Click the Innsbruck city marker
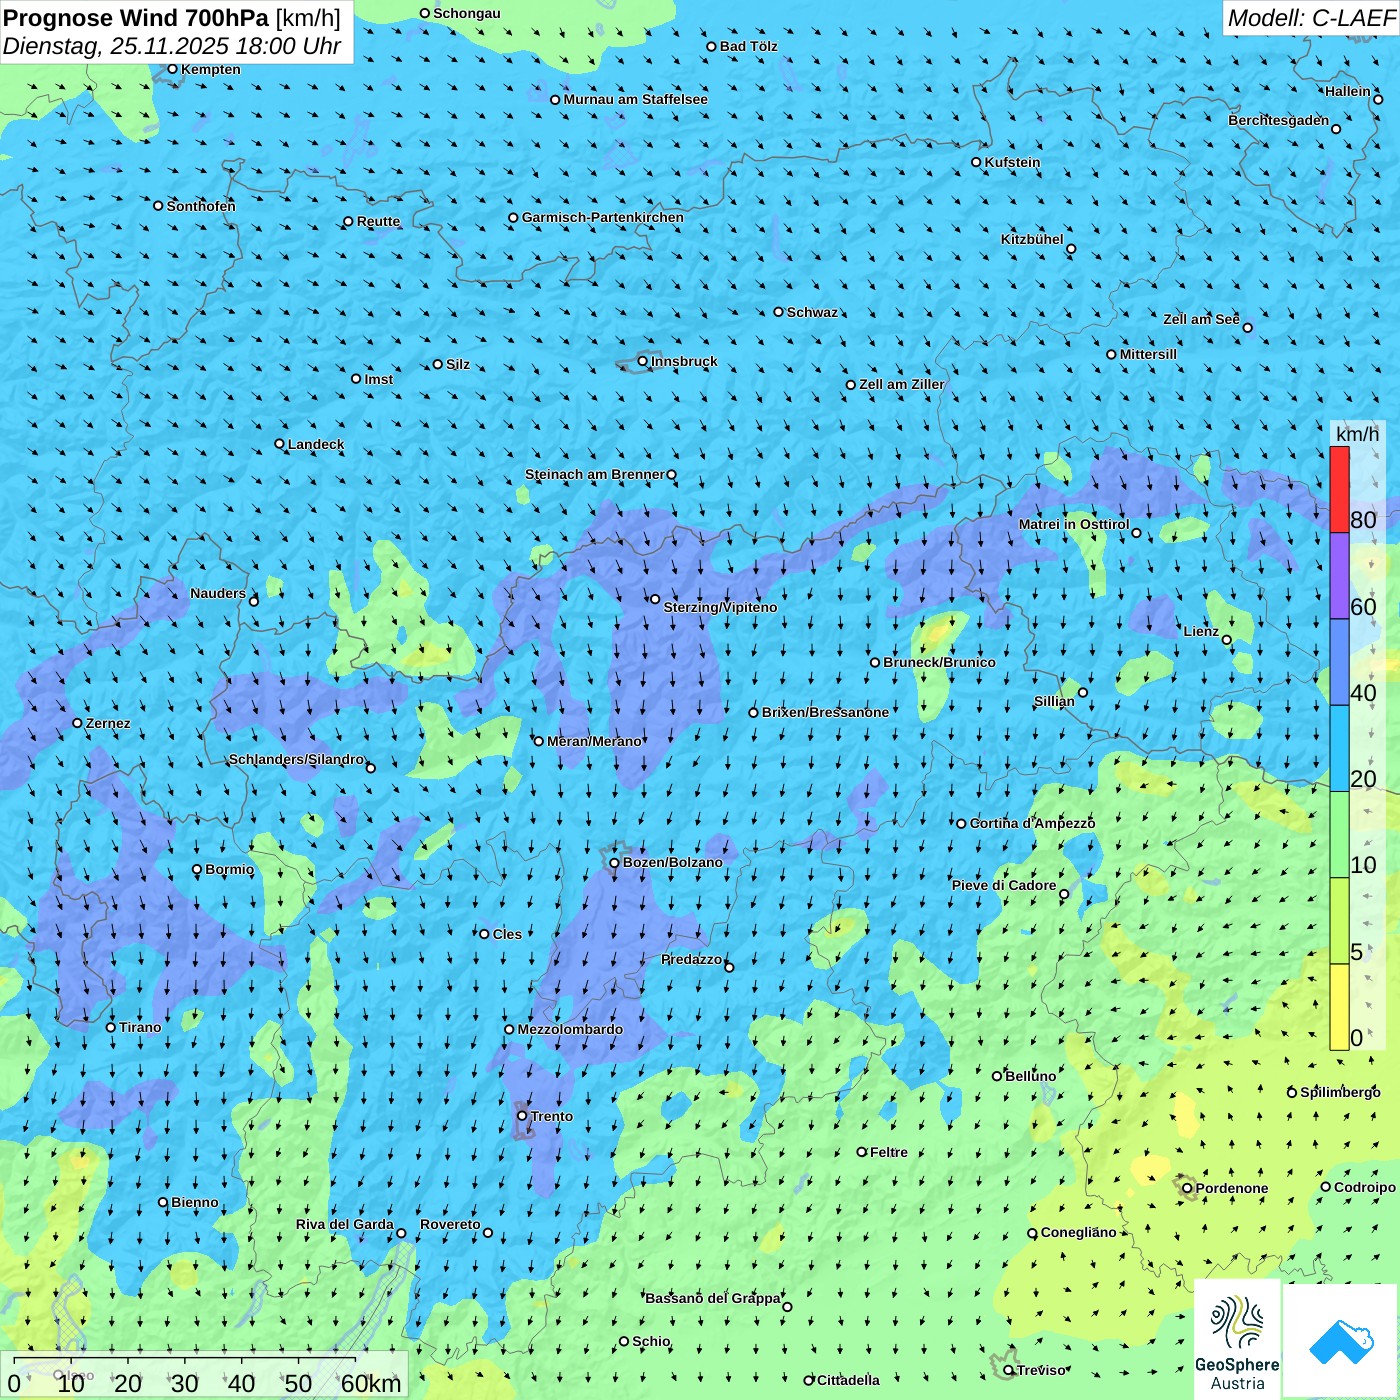1400x1400 pixels. 643,361
